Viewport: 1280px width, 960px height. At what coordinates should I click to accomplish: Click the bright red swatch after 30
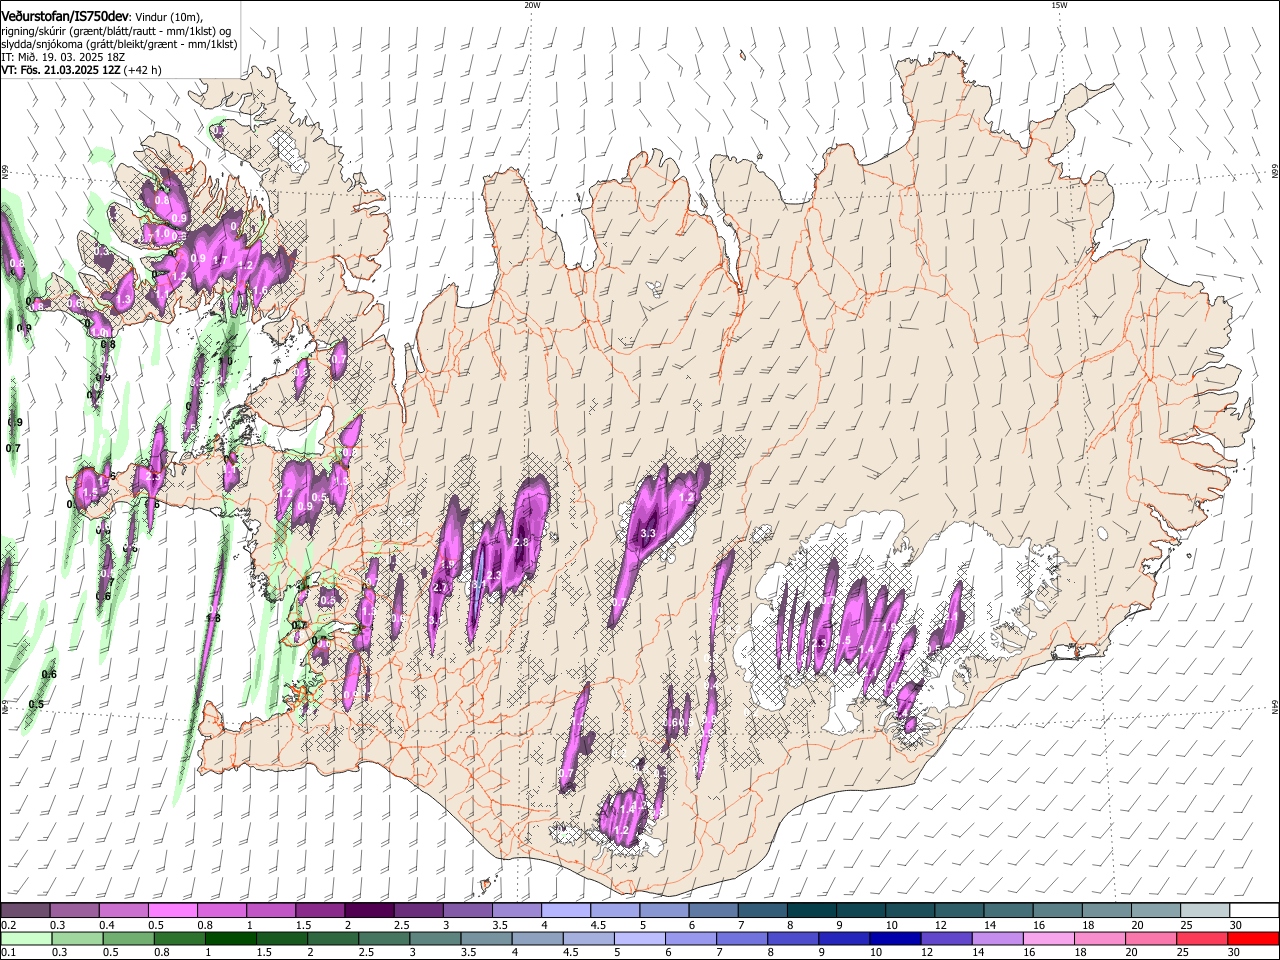point(1252,938)
